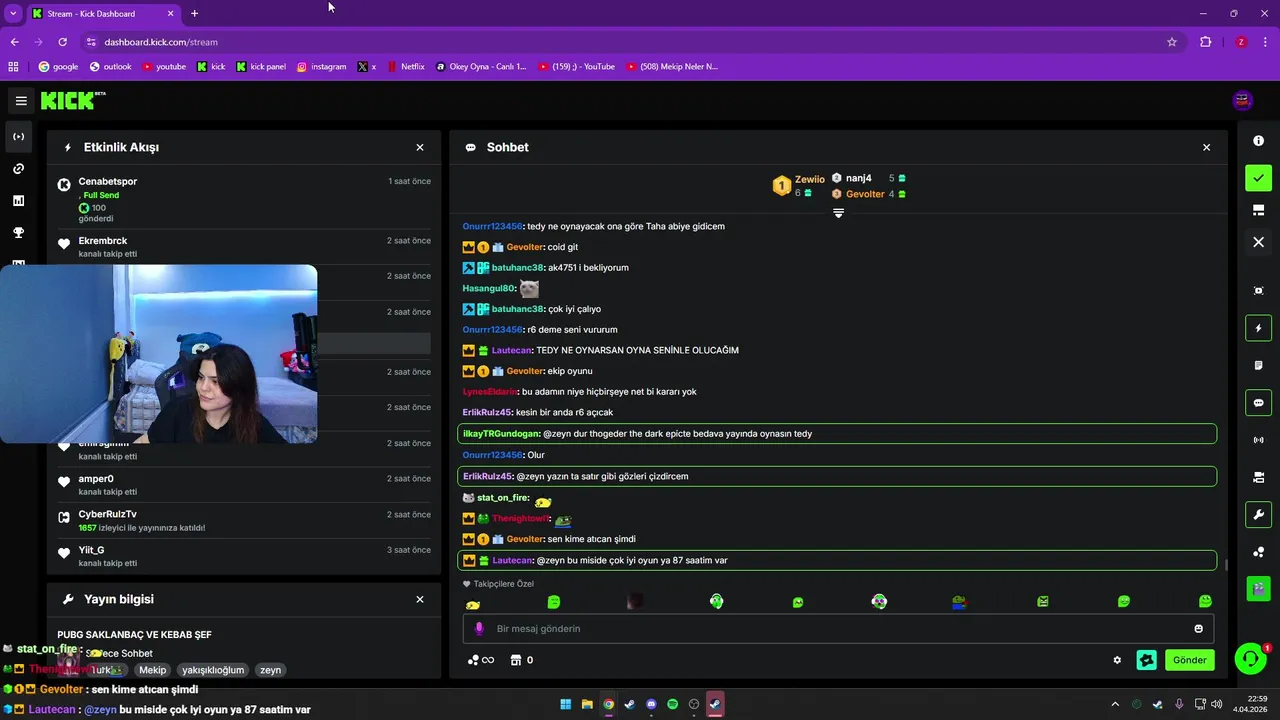This screenshot has height=720, width=1280.
Task: Open the link icon in left sidebar
Action: click(x=18, y=169)
